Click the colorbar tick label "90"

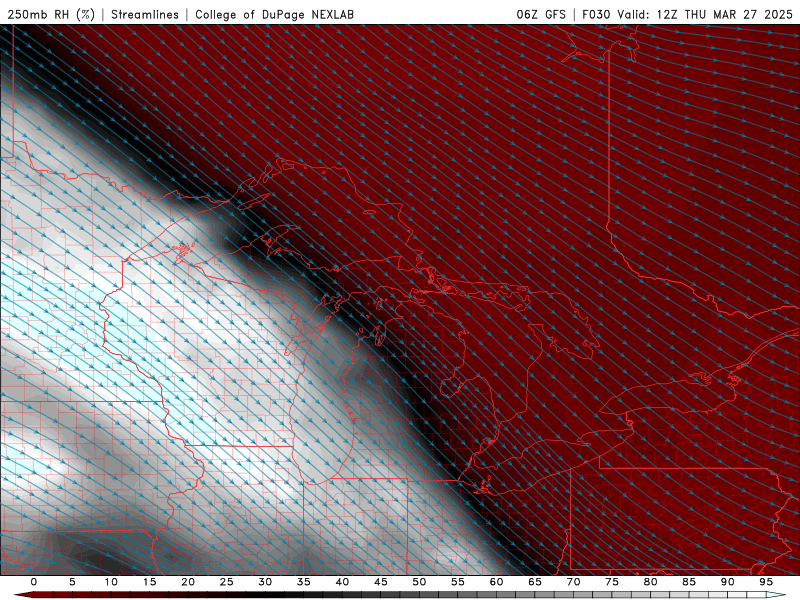click(728, 582)
